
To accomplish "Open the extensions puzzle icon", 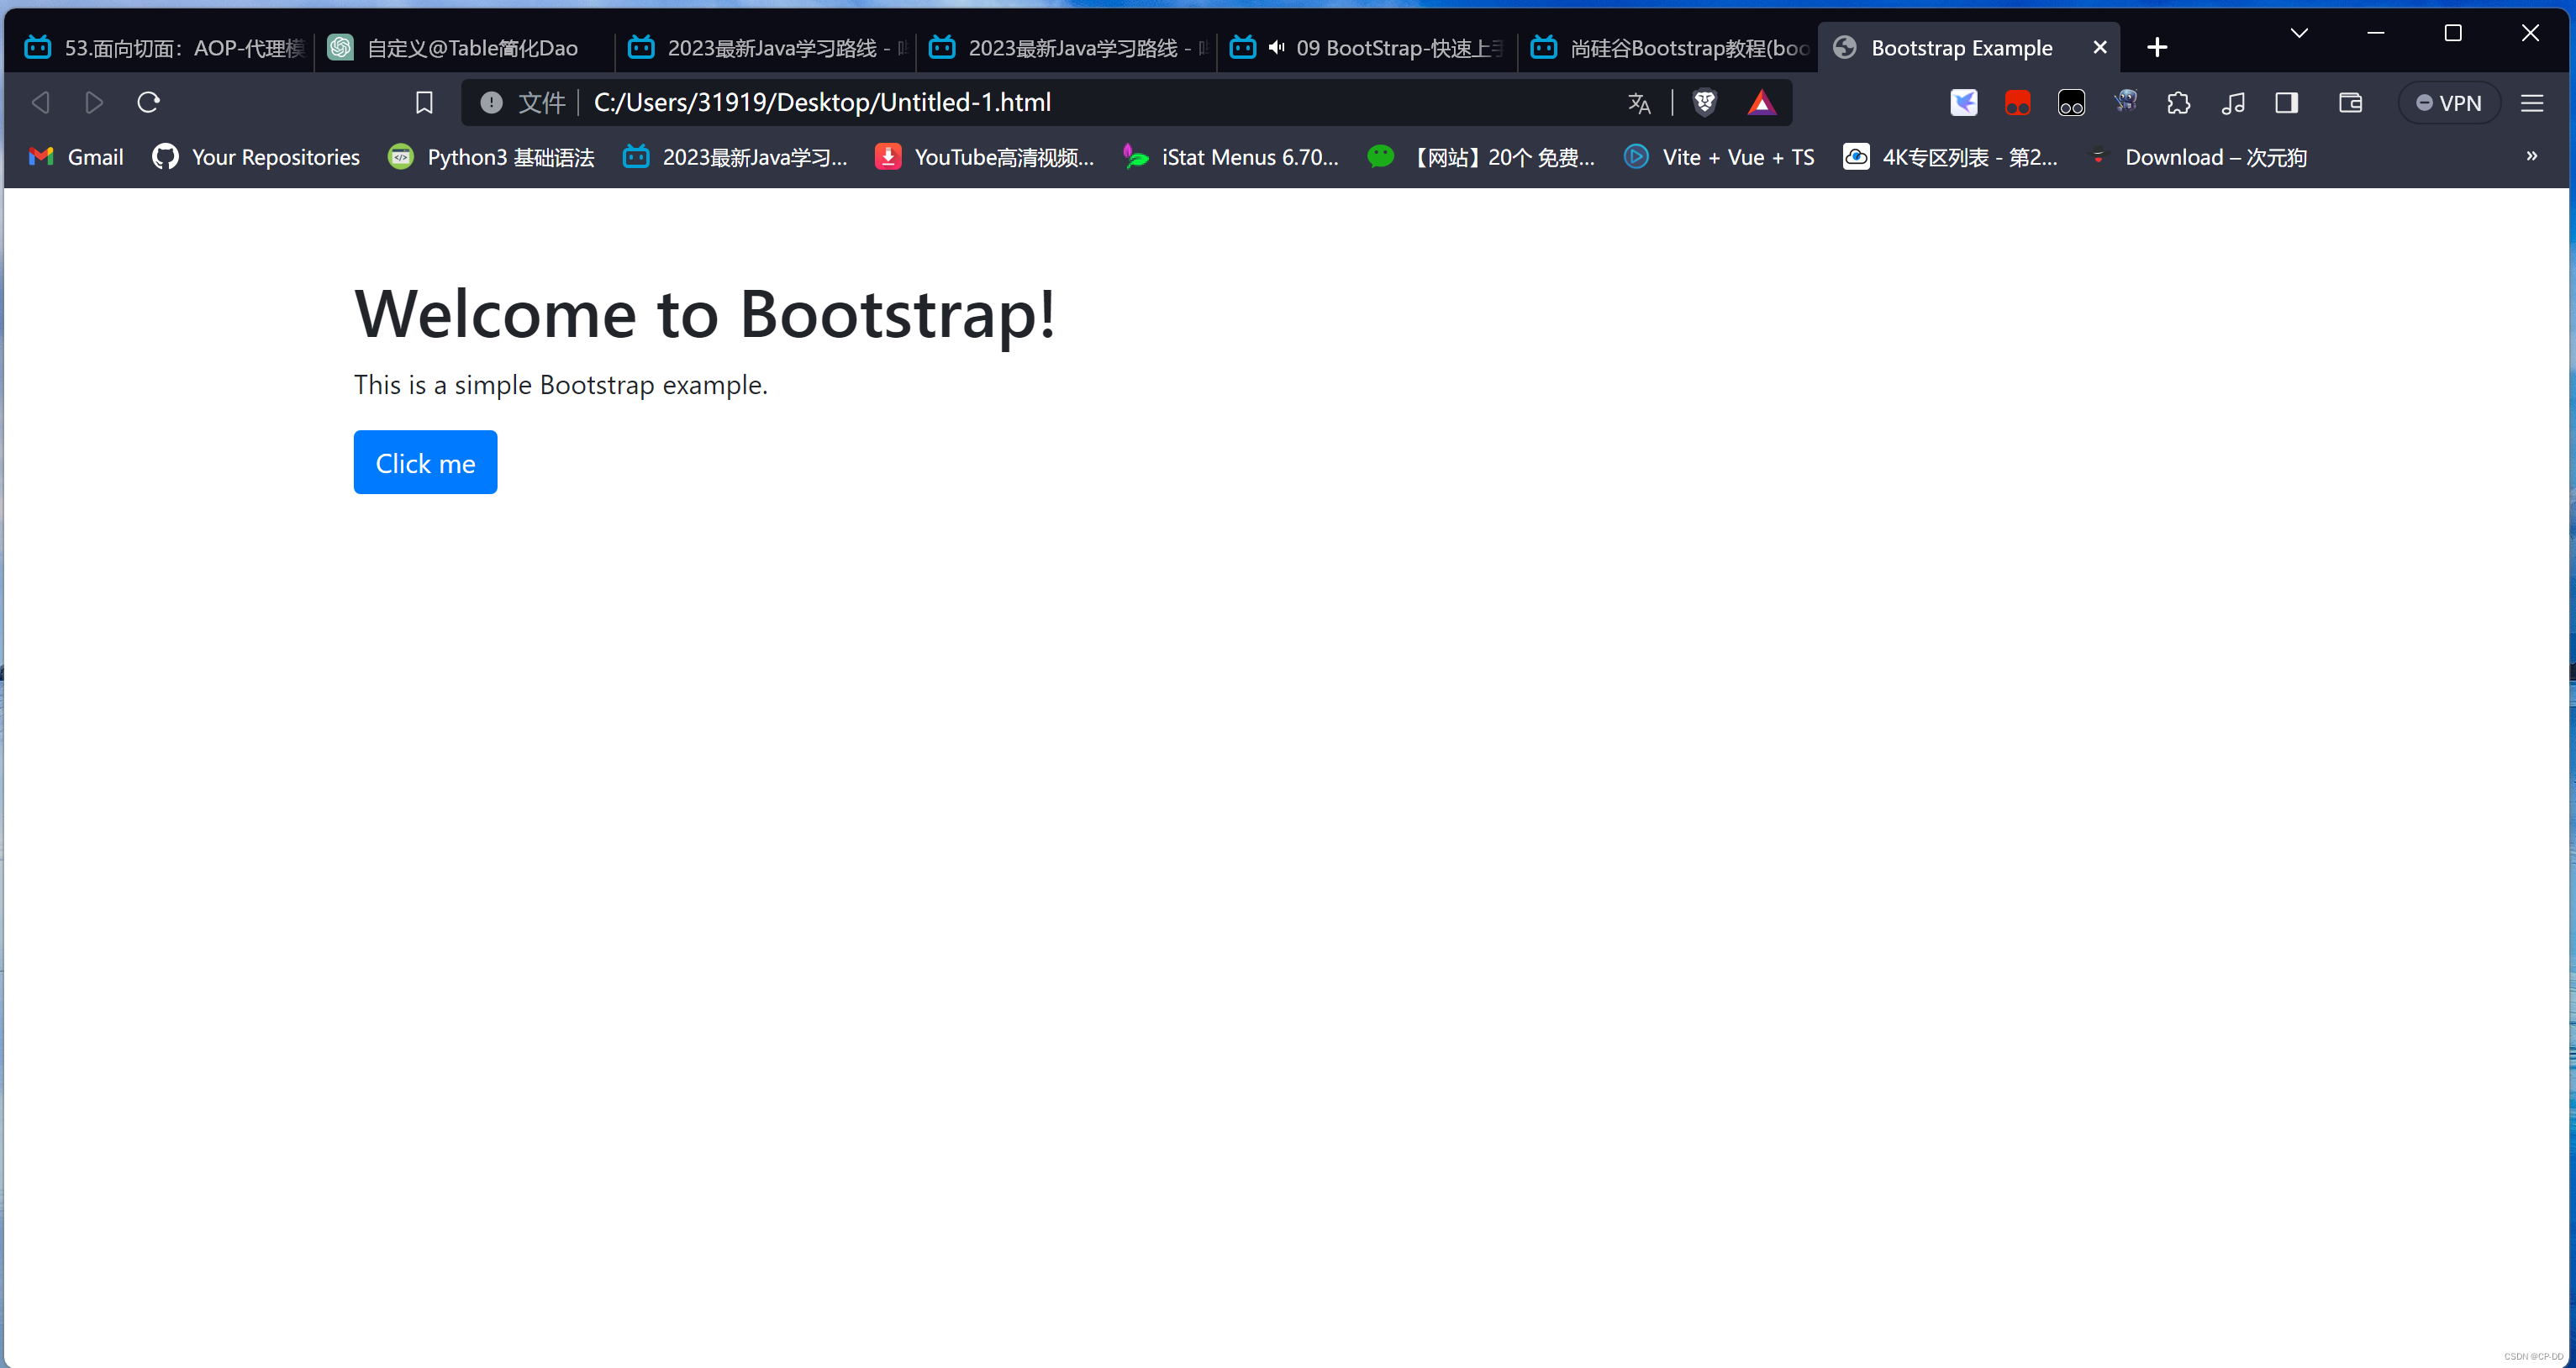I will (x=2178, y=103).
